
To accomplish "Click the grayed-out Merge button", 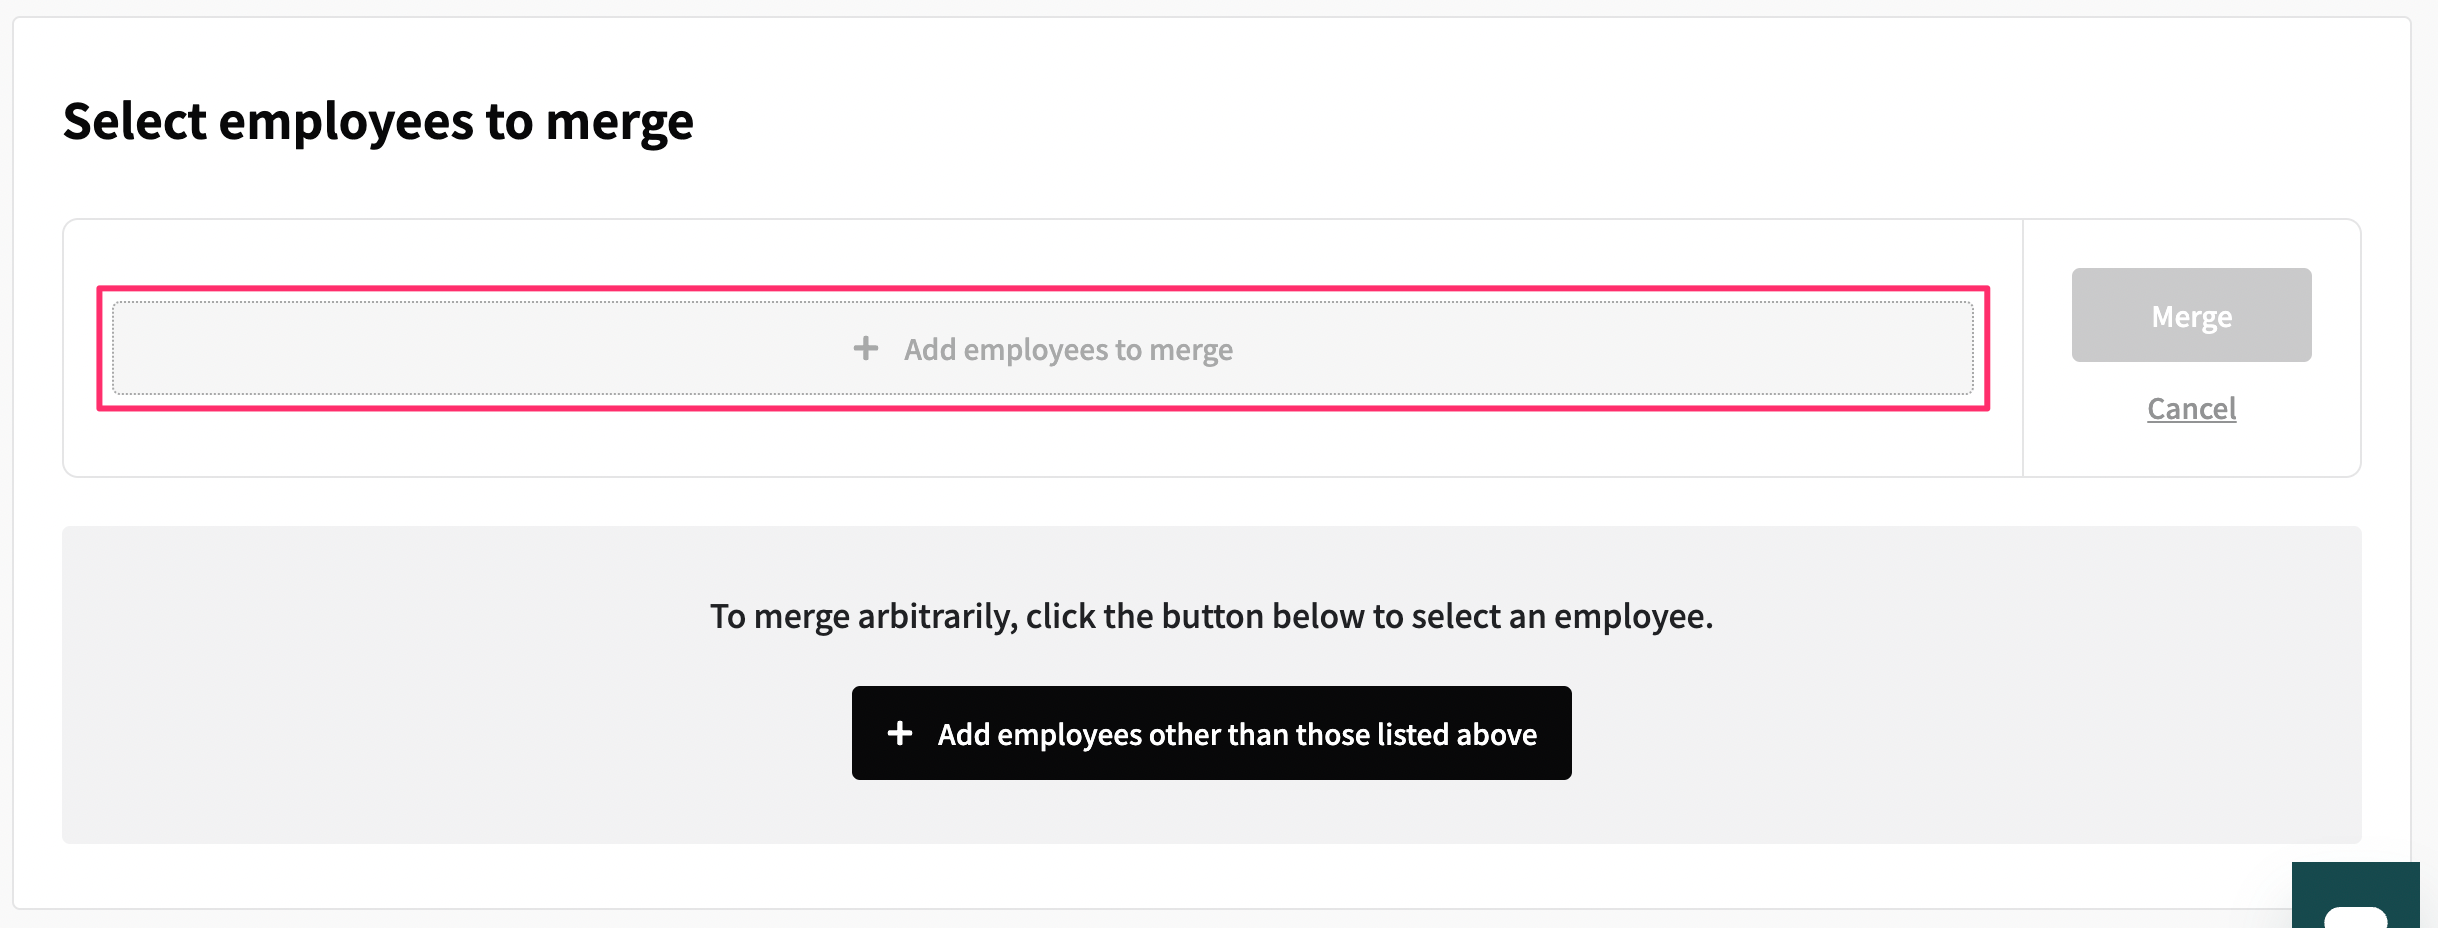I will pos(2191,315).
